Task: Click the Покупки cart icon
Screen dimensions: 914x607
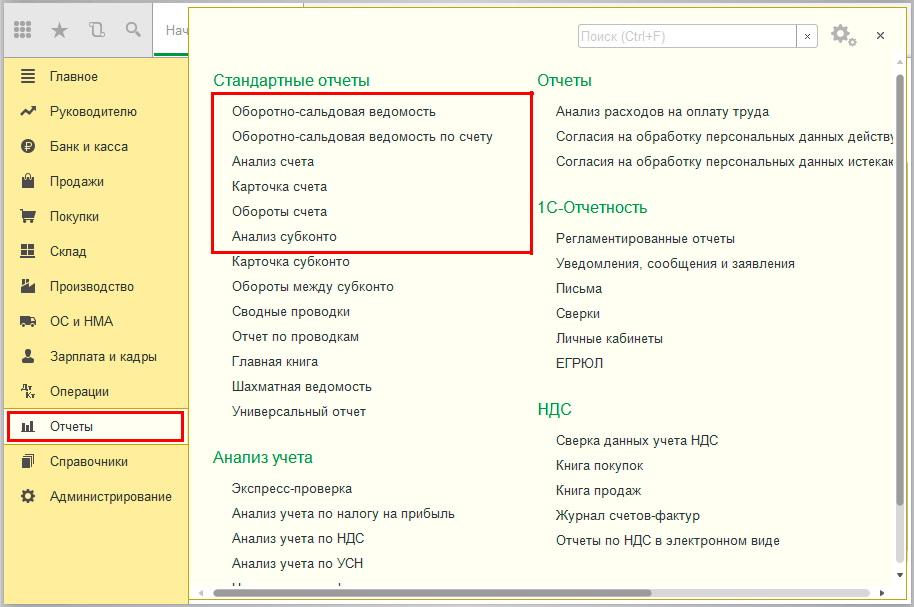Action: pyautogui.click(x=28, y=216)
